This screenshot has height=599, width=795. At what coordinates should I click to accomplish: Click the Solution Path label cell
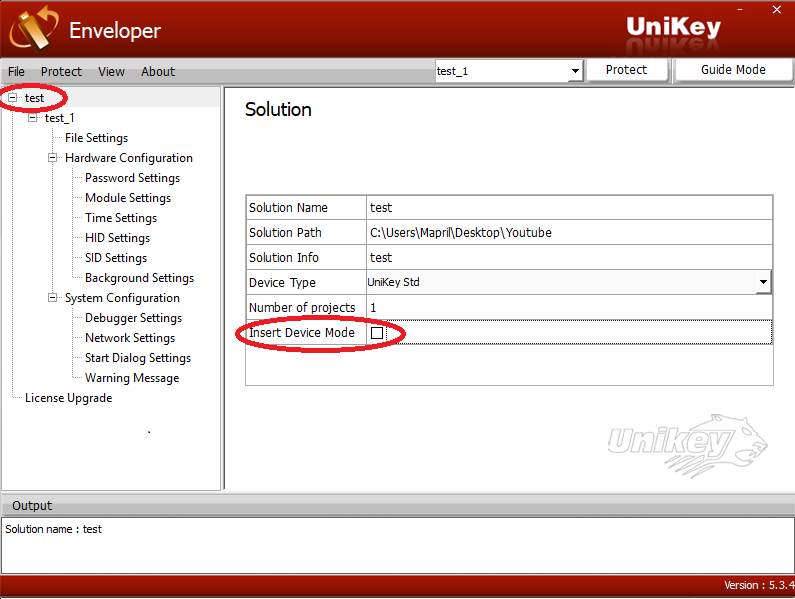click(306, 232)
